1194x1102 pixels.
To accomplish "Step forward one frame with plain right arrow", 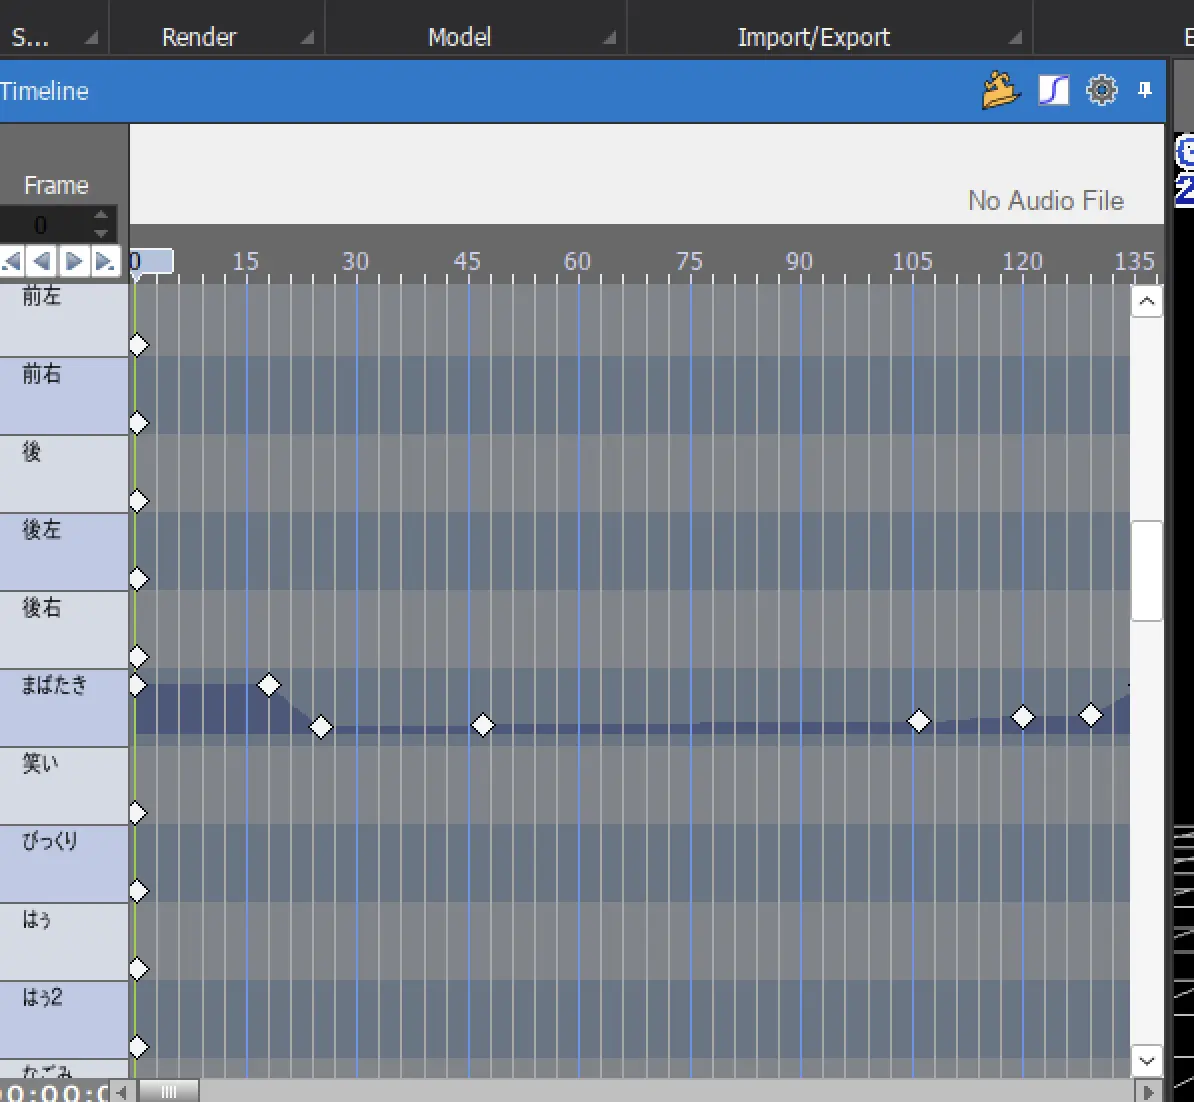I will coord(74,261).
